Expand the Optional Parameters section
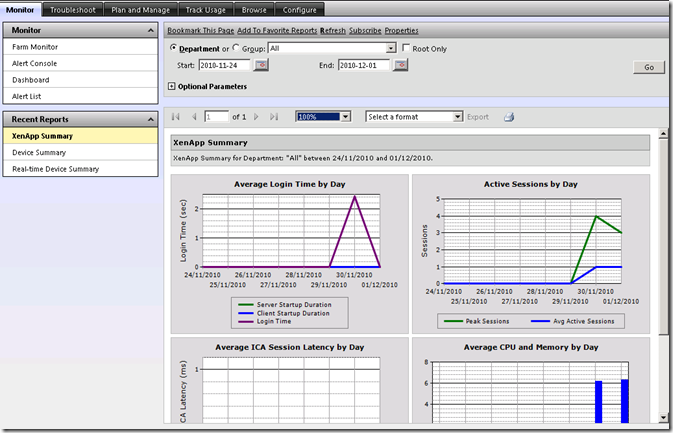673x433 pixels. click(172, 87)
